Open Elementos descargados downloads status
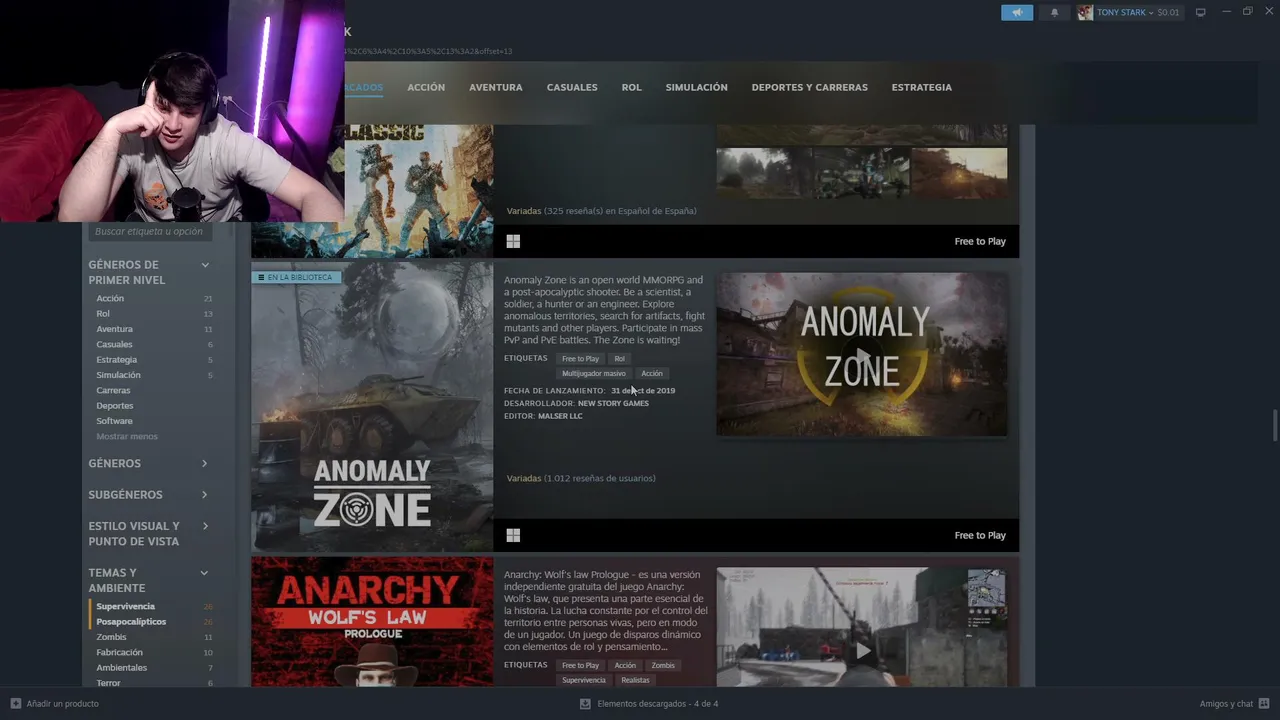Image resolution: width=1280 pixels, height=720 pixels. 657,703
